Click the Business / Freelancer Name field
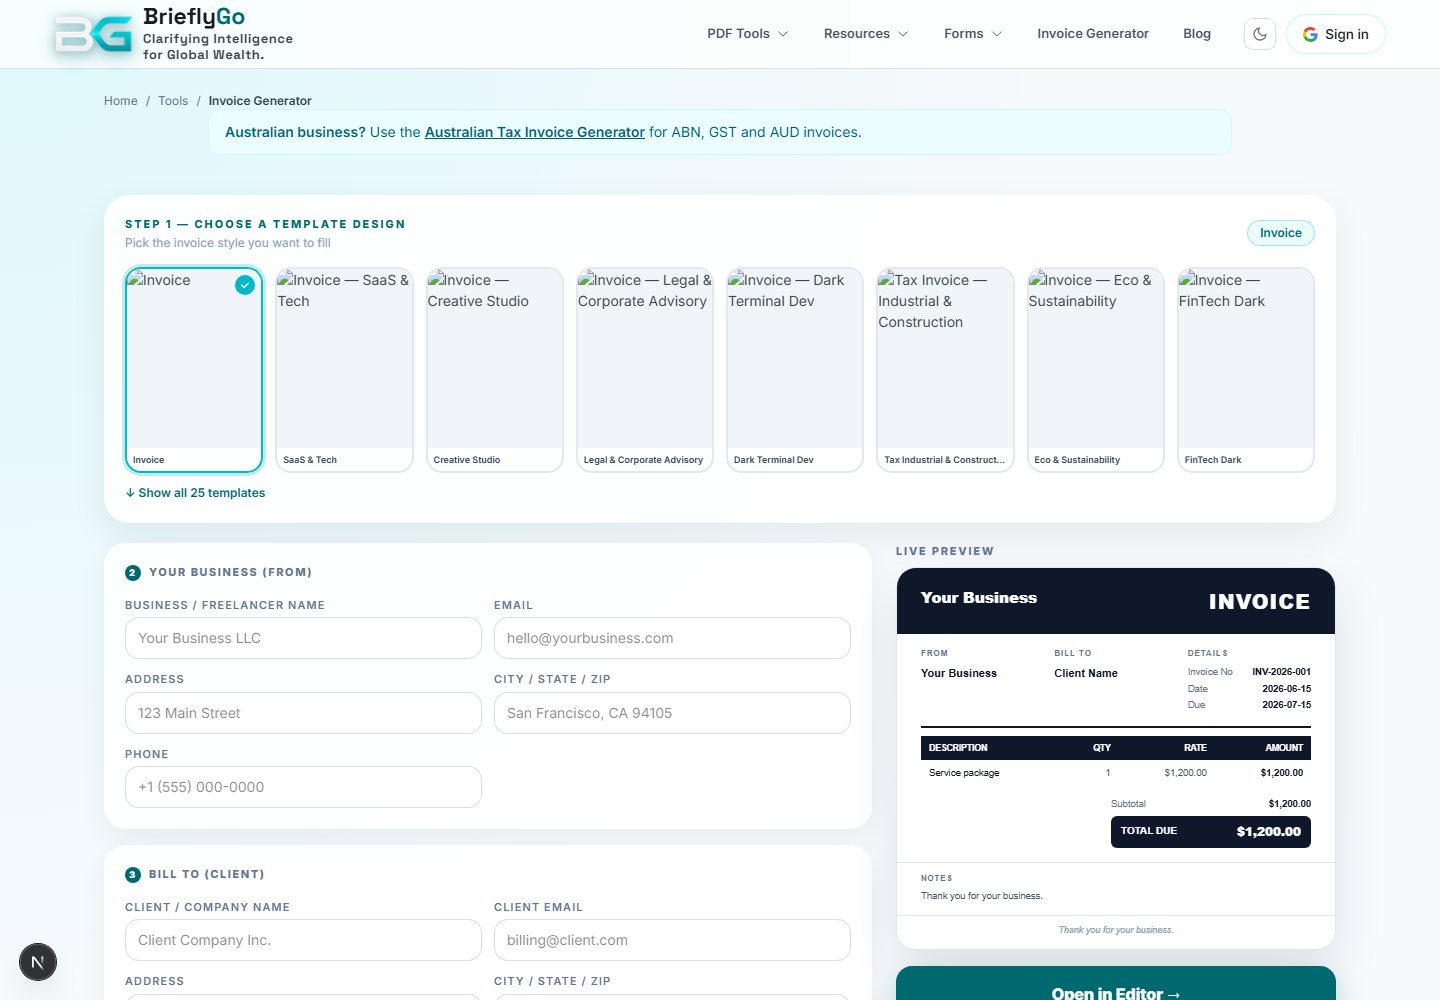The height and width of the screenshot is (1000, 1440). (x=303, y=638)
